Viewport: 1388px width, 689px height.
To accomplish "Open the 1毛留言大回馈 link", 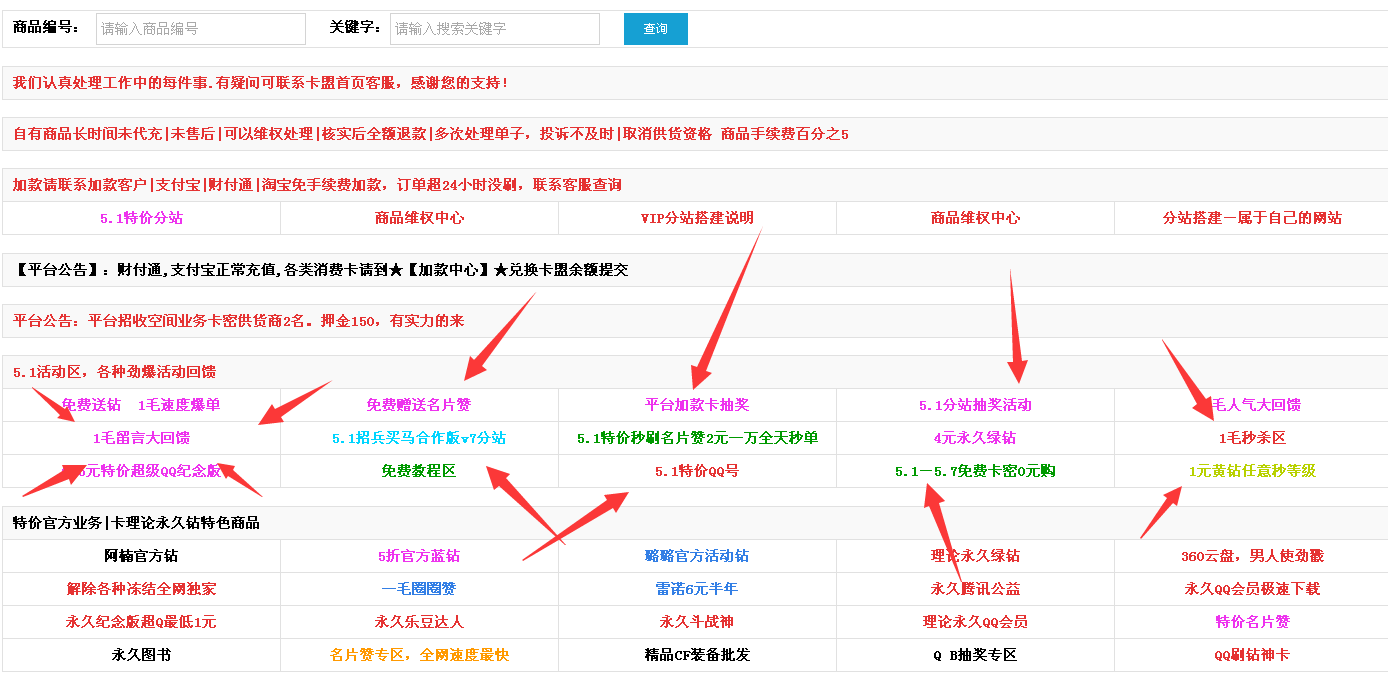I will click(140, 438).
